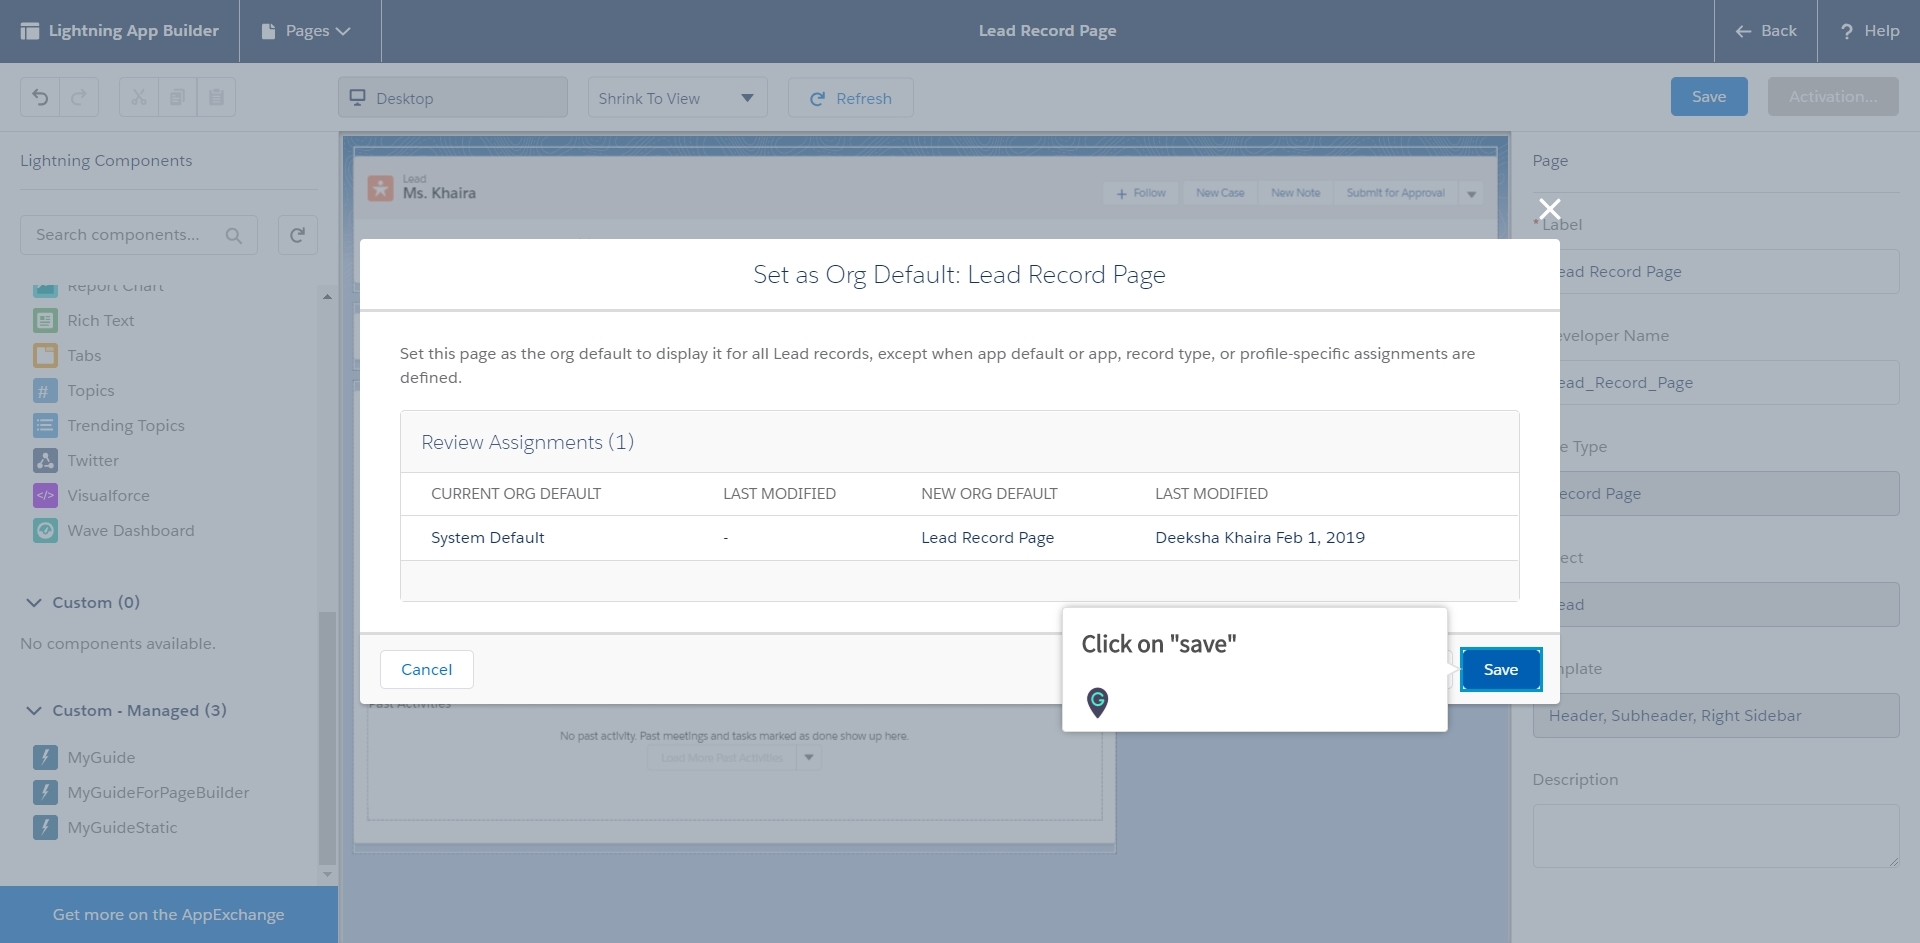Image resolution: width=1920 pixels, height=943 pixels.
Task: Select the Desktop form factor field
Action: click(452, 97)
